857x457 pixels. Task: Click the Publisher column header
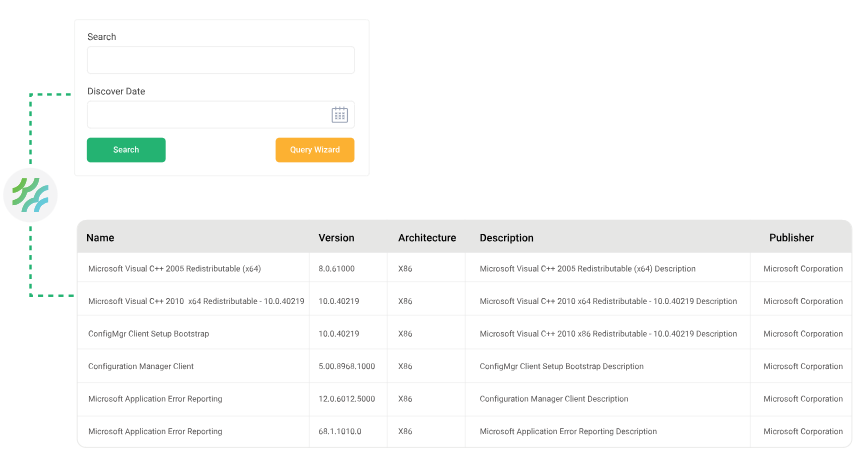(x=791, y=238)
